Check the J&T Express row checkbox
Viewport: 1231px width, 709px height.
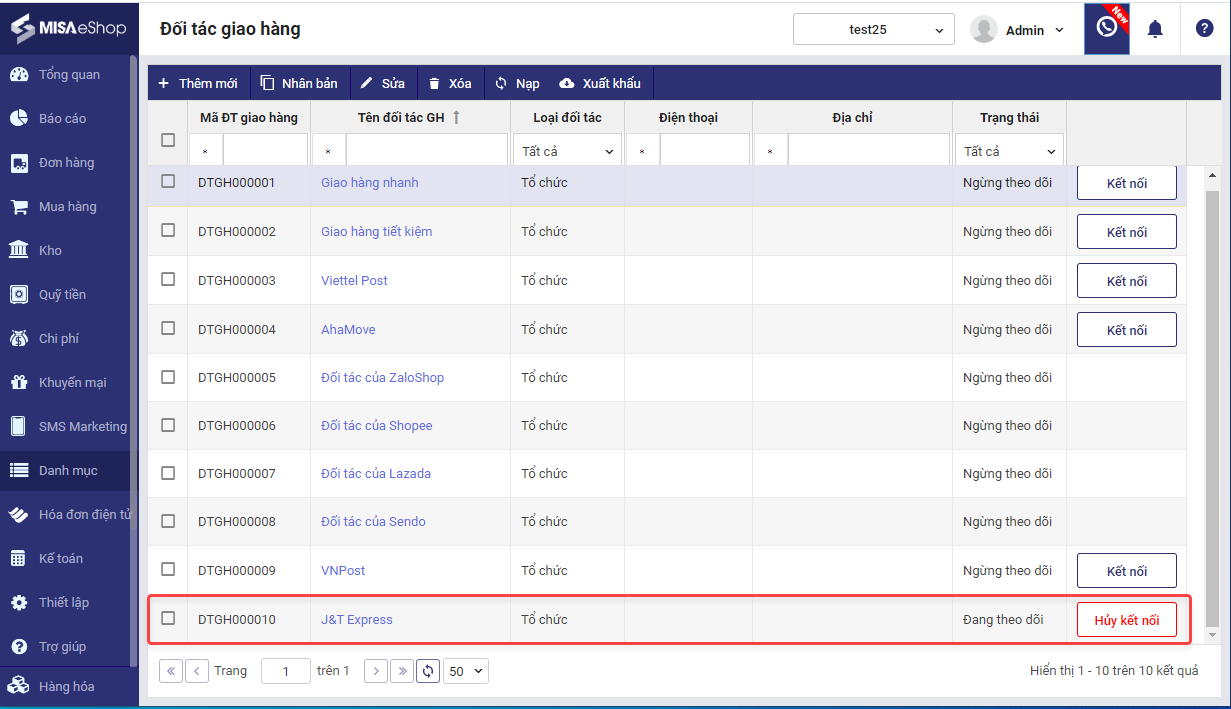(168, 618)
